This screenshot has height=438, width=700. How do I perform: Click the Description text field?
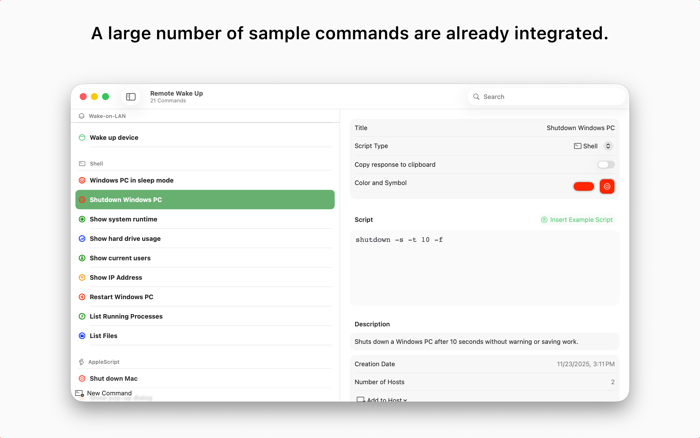pos(485,342)
